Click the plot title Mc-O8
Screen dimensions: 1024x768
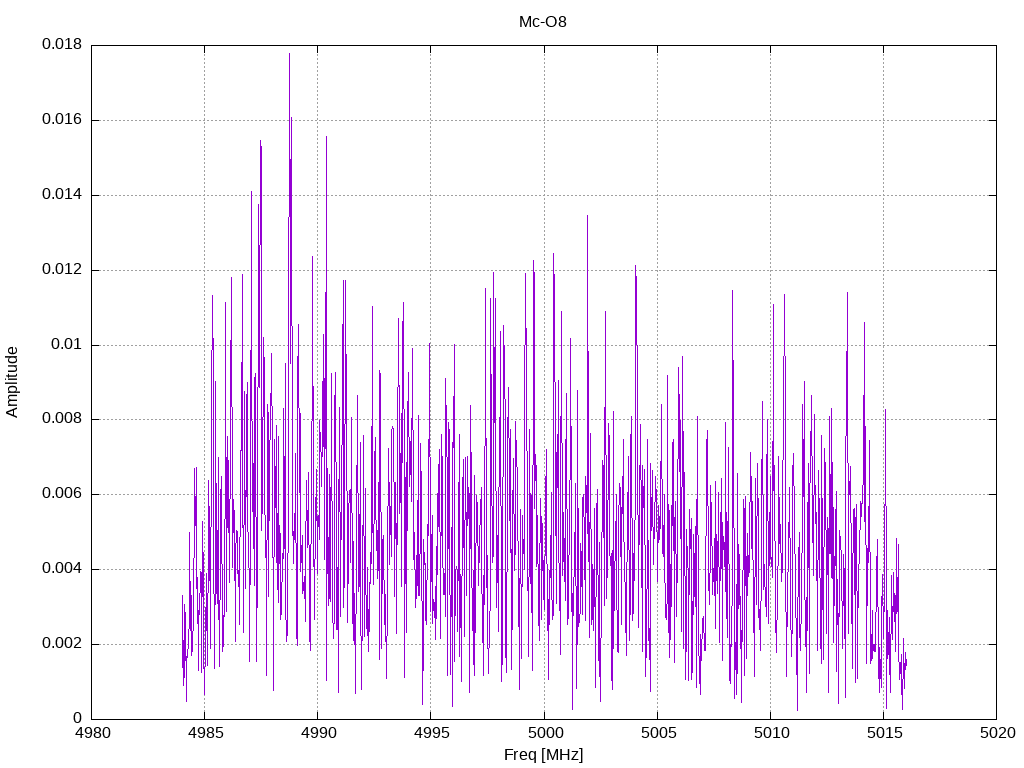click(x=543, y=22)
